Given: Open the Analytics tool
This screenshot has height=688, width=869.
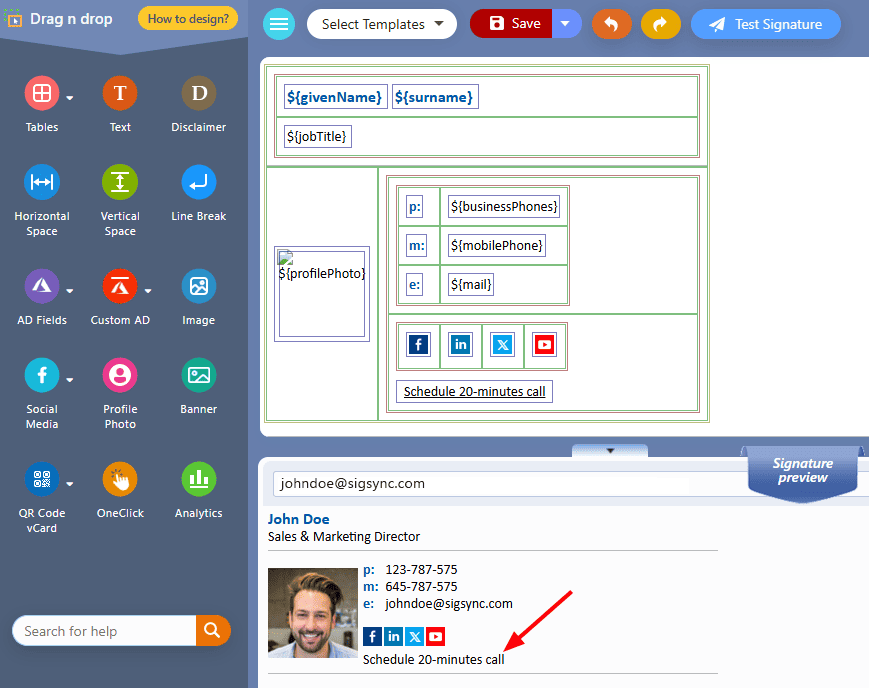Looking at the screenshot, I should pyautogui.click(x=198, y=479).
